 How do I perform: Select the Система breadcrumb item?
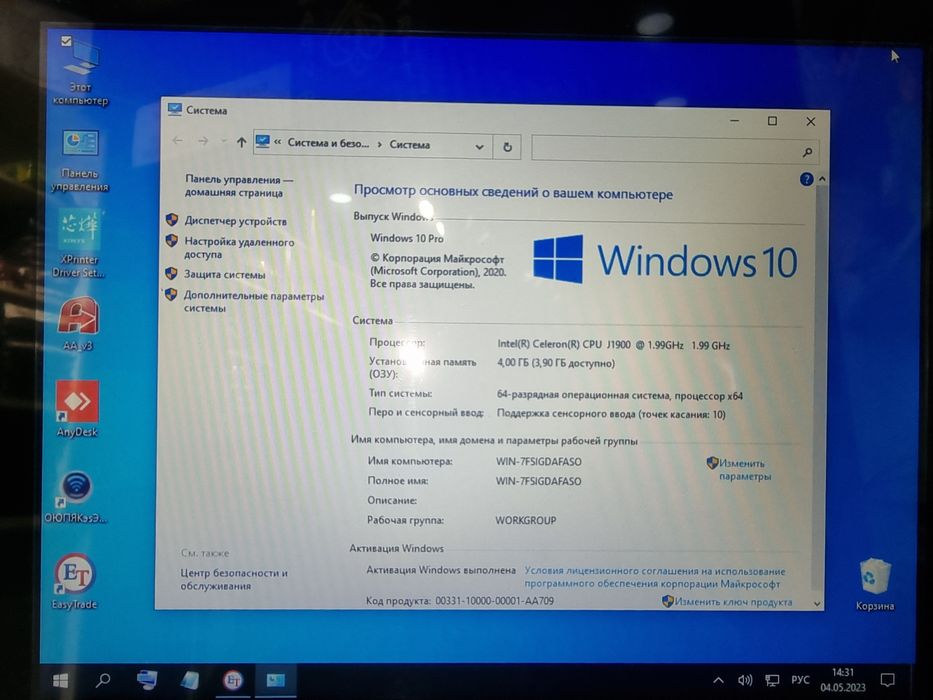click(409, 145)
